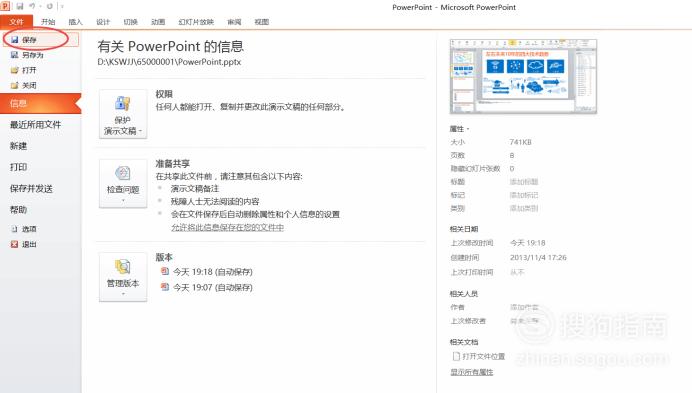
Task: Click last modified value 今天 19:18
Action: (527, 243)
